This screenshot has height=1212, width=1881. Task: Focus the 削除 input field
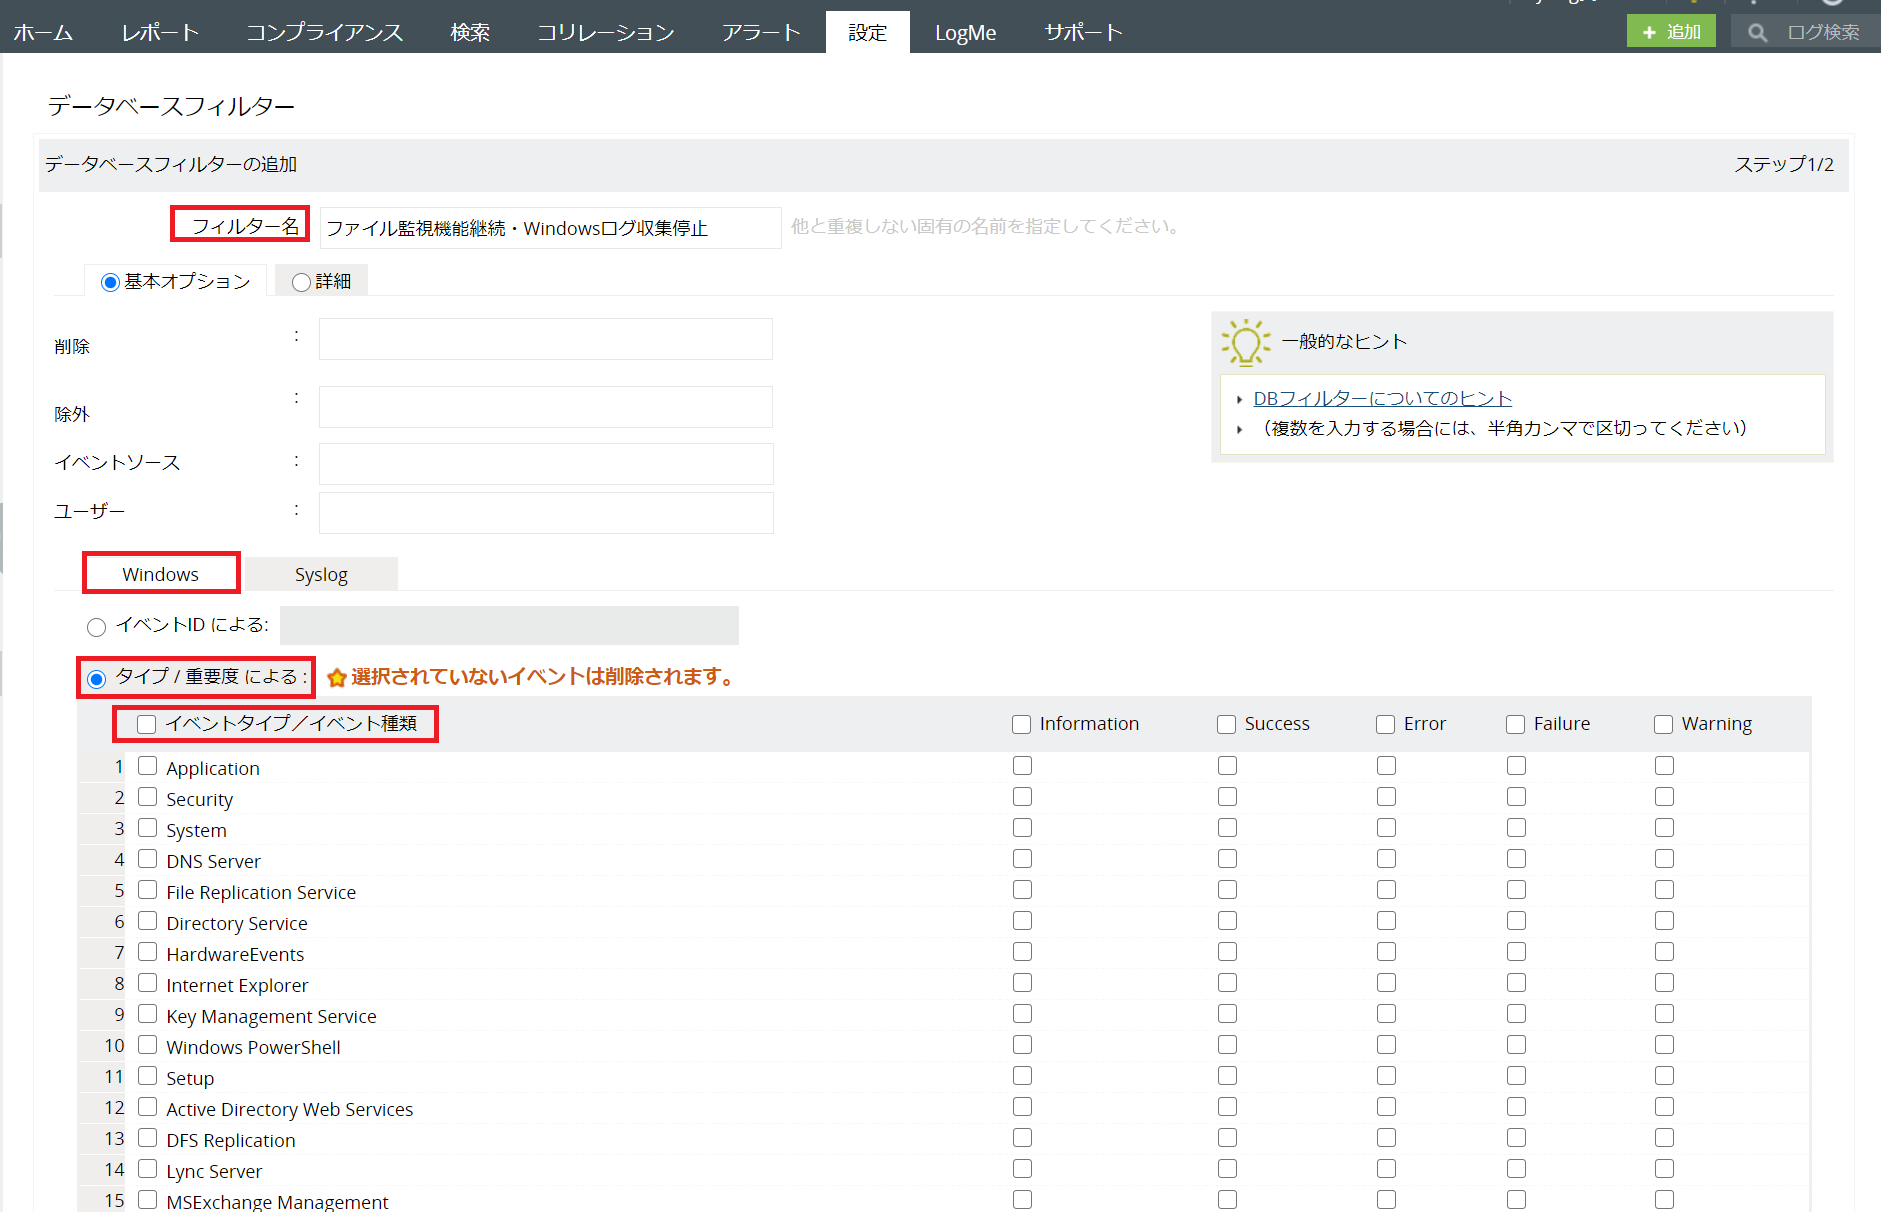[x=546, y=339]
